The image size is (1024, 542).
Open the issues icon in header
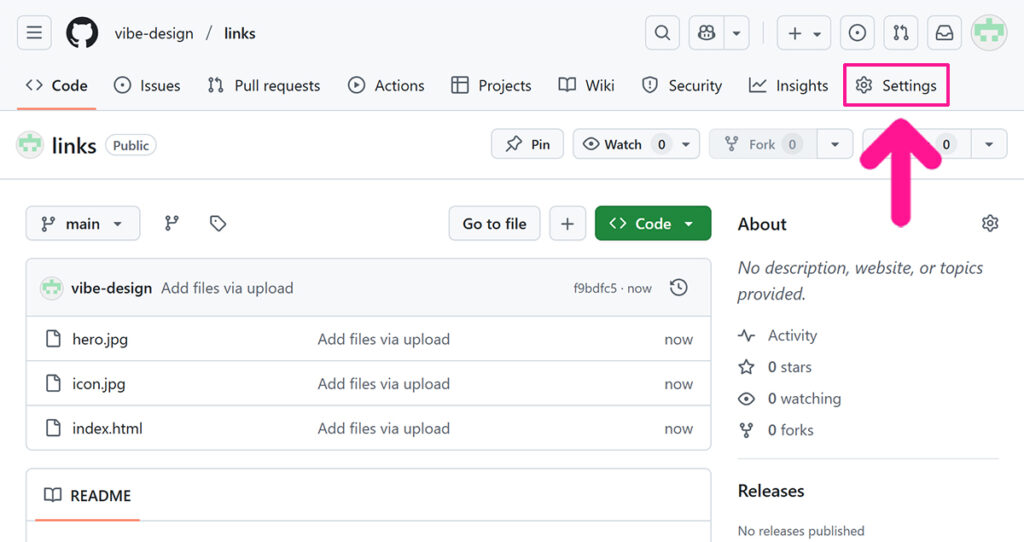pos(857,33)
